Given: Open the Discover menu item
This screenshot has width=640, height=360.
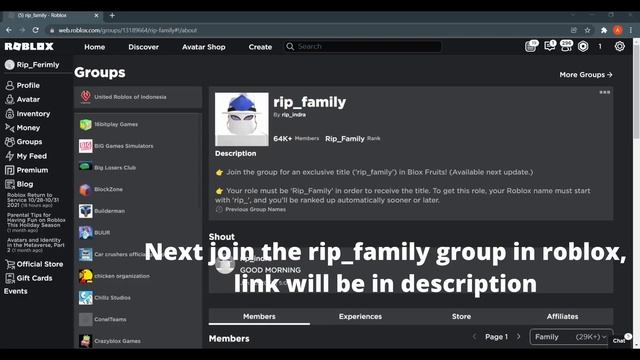Looking at the screenshot, I should point(143,47).
